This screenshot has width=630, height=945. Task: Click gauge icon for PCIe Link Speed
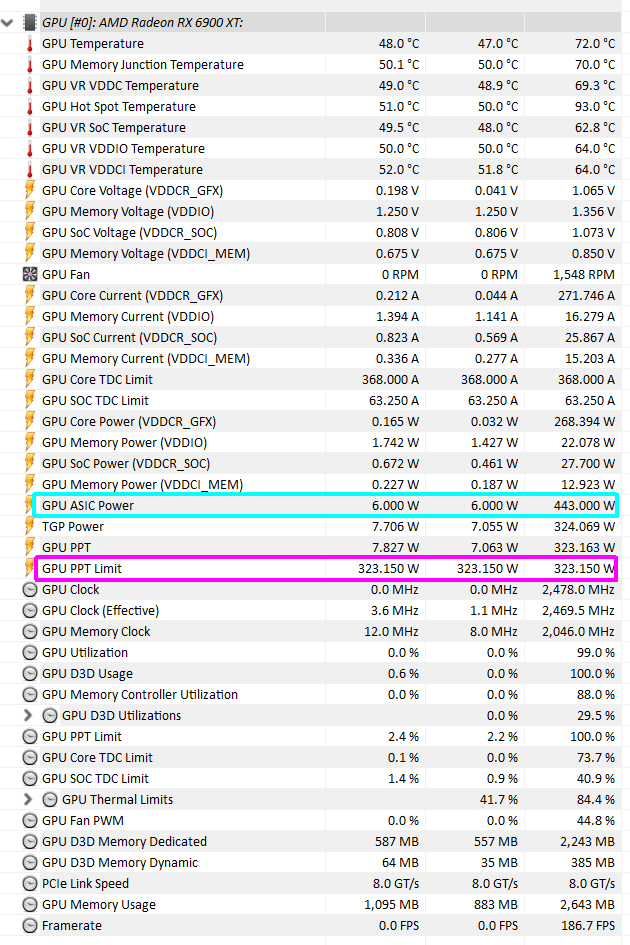click(x=30, y=884)
